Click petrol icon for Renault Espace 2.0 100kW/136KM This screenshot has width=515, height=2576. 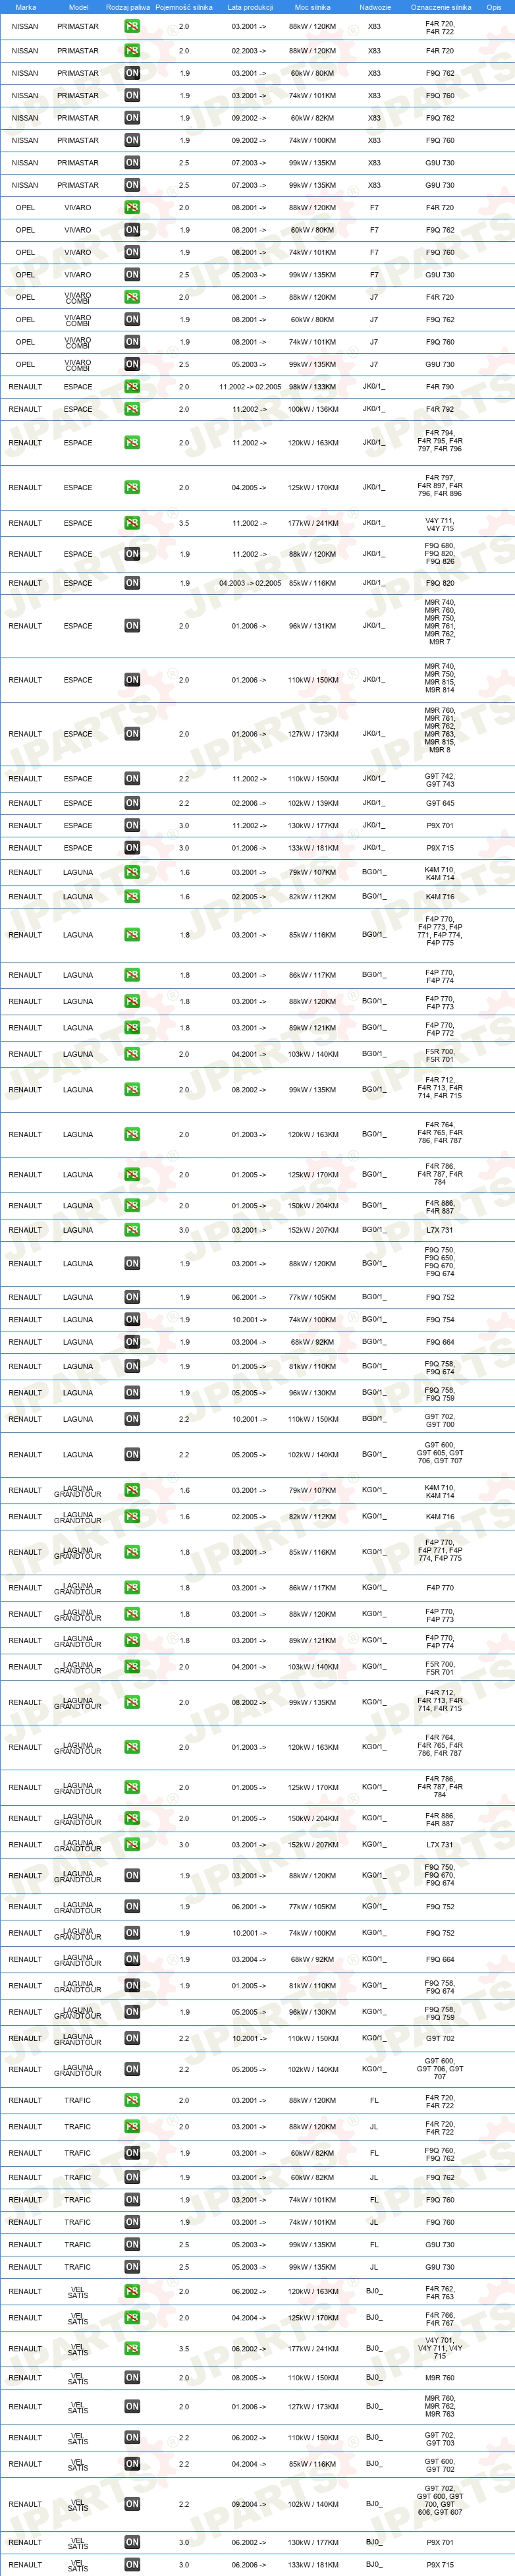click(x=132, y=409)
